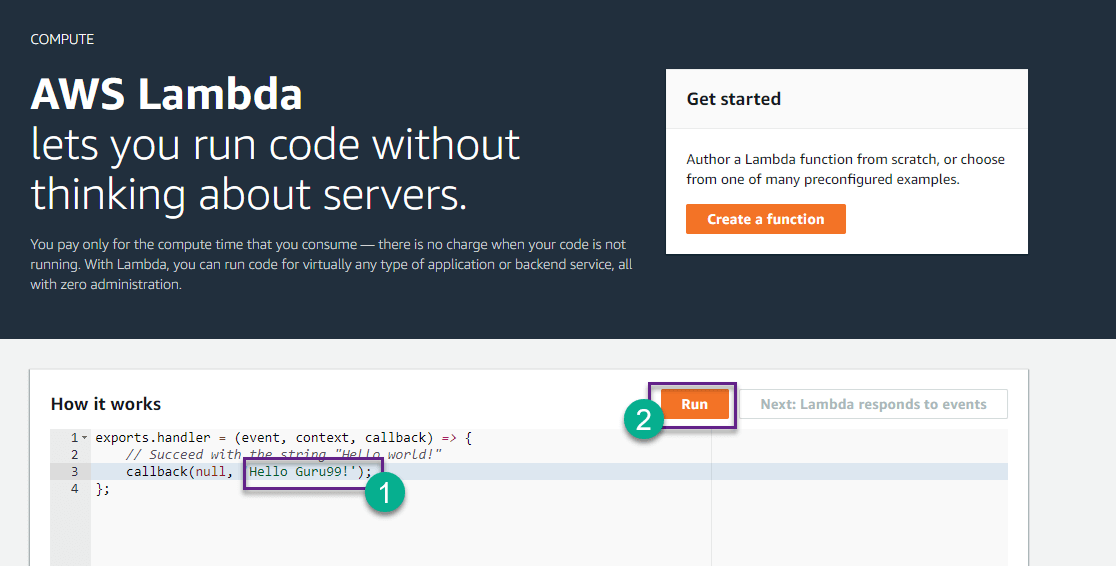The height and width of the screenshot is (566, 1116).
Task: Click the COMPUTE category label
Action: (x=62, y=40)
